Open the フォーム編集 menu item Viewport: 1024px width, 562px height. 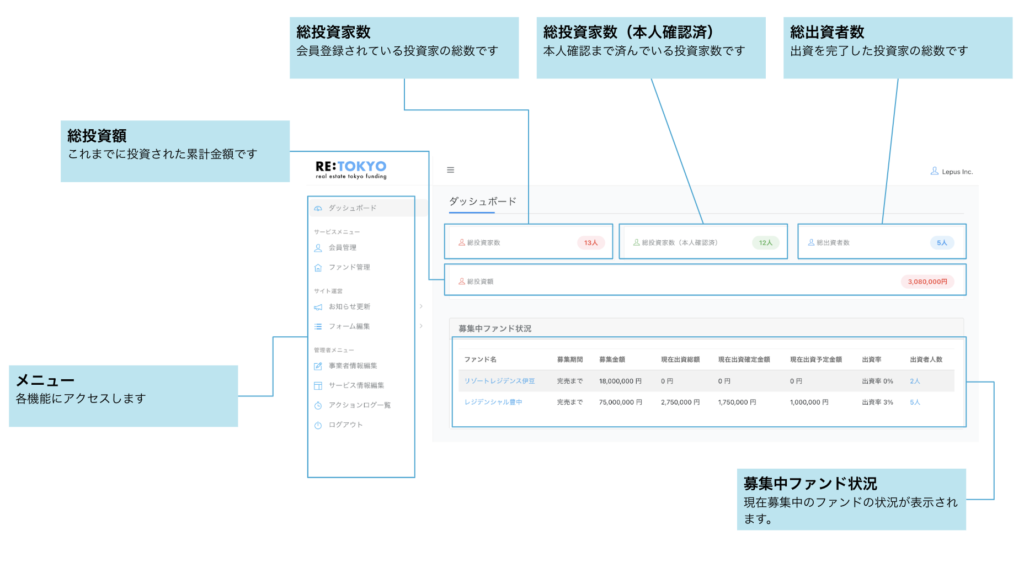[x=349, y=326]
